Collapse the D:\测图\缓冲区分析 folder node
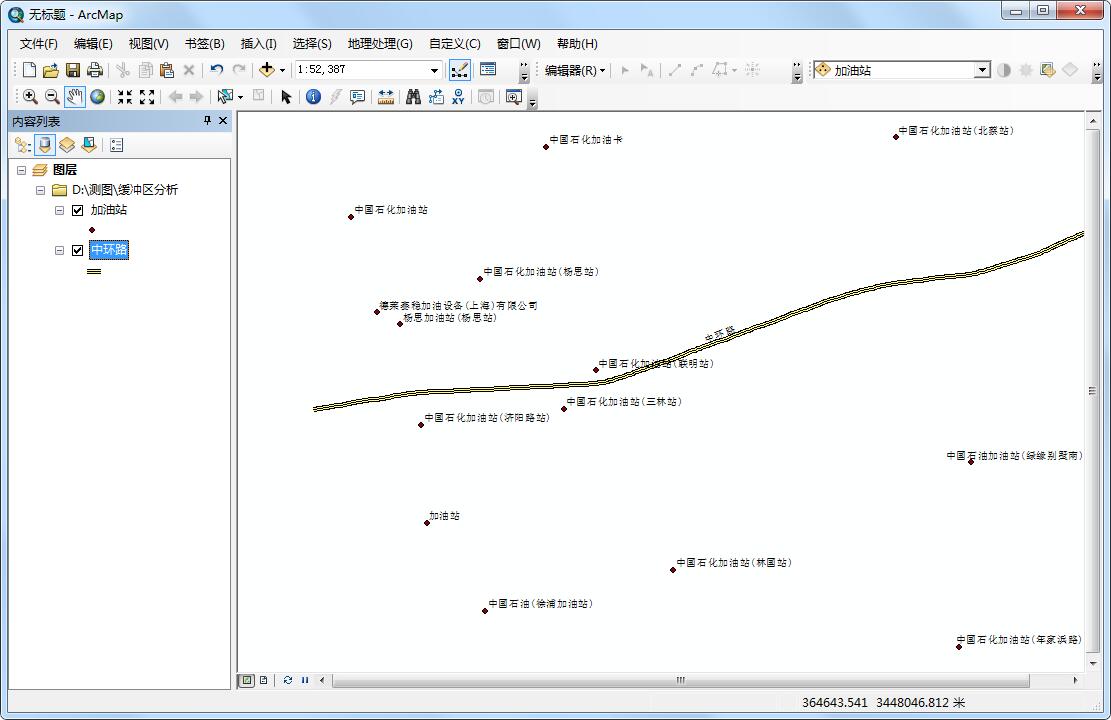The width and height of the screenshot is (1111, 720). coord(40,190)
